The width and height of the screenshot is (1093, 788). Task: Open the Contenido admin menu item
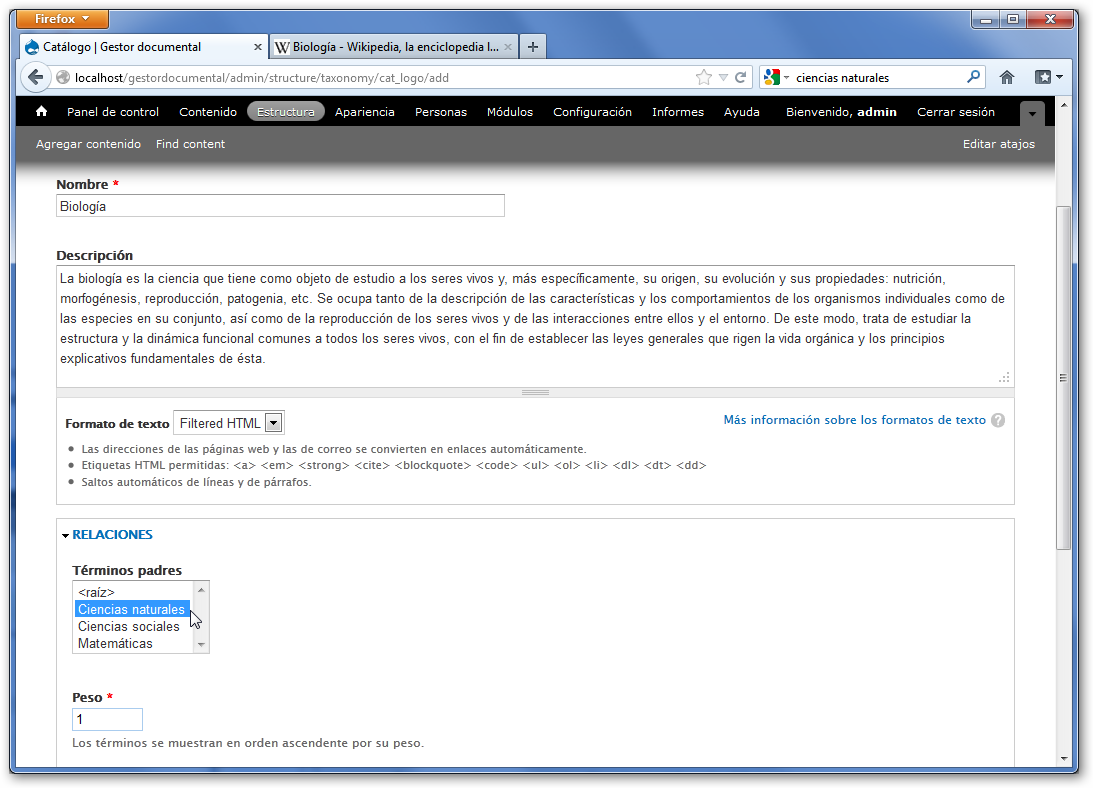pos(208,112)
